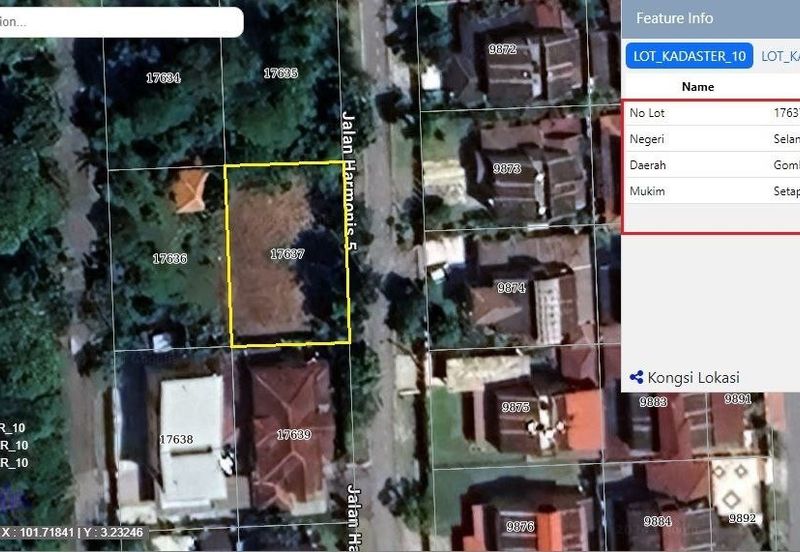Image resolution: width=800 pixels, height=552 pixels.
Task: Select lot 17638 on map
Action: tap(176, 439)
